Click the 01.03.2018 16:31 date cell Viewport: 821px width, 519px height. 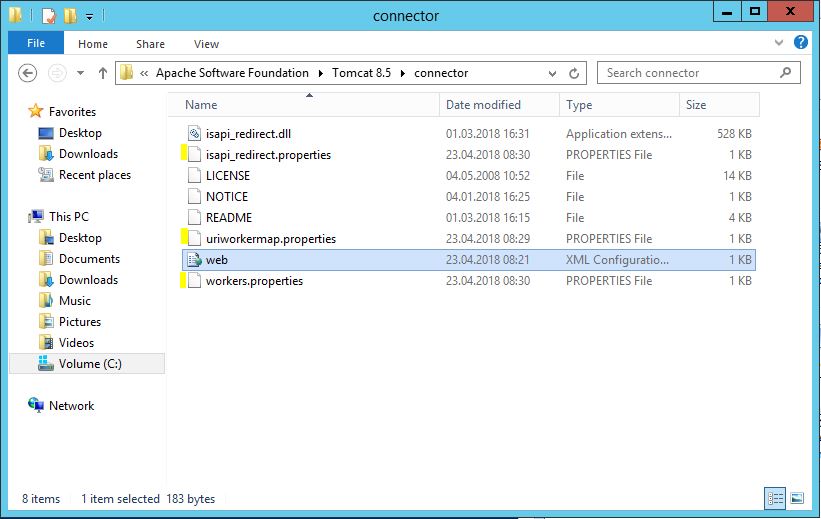487,134
